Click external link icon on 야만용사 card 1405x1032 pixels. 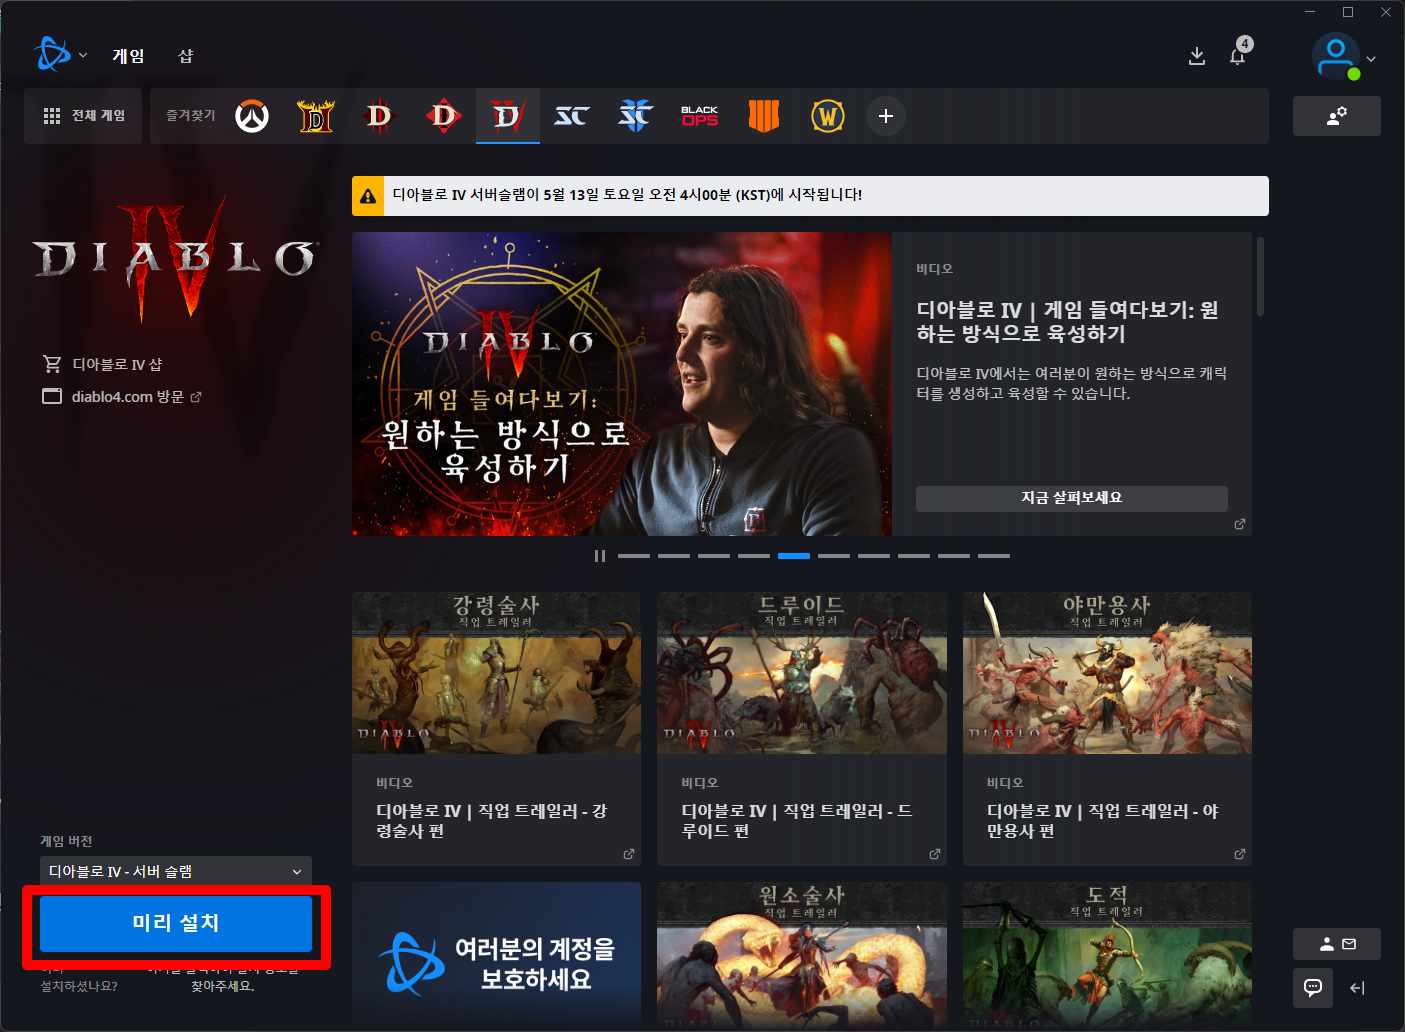coord(1240,854)
